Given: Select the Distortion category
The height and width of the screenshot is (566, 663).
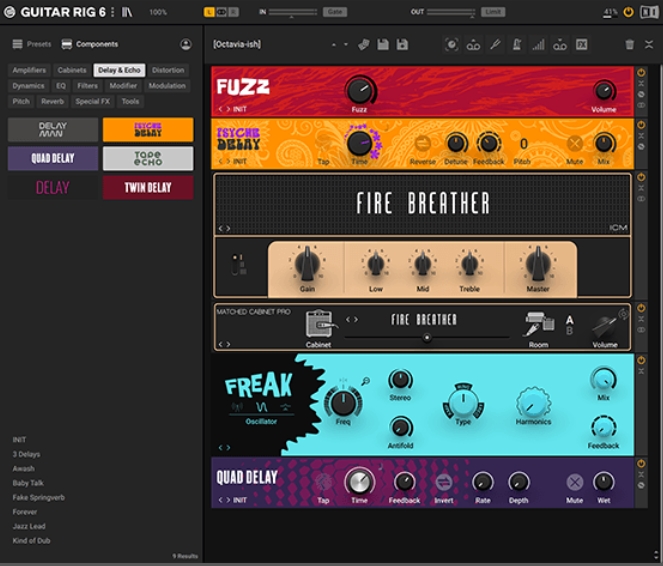Looking at the screenshot, I should 168,70.
